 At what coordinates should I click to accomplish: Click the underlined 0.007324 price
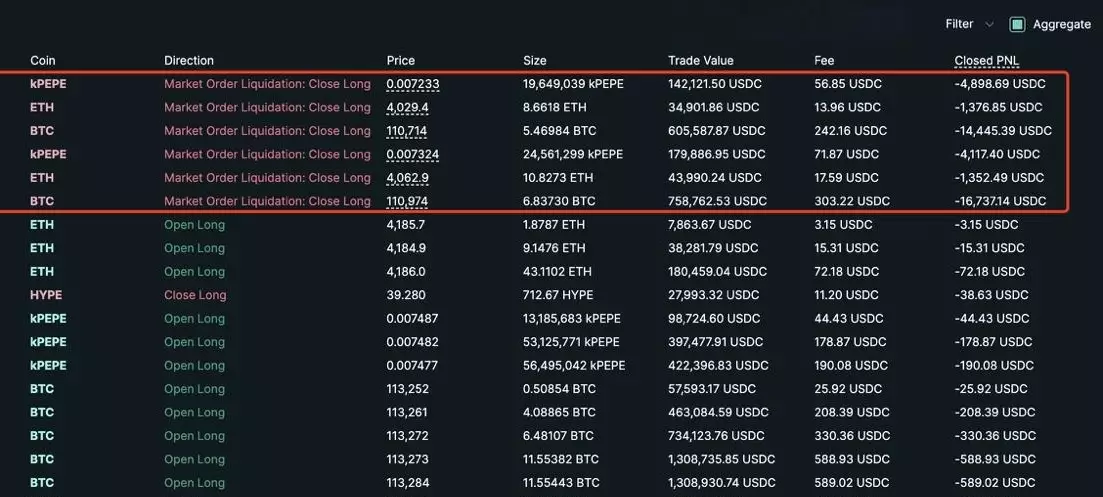click(412, 154)
